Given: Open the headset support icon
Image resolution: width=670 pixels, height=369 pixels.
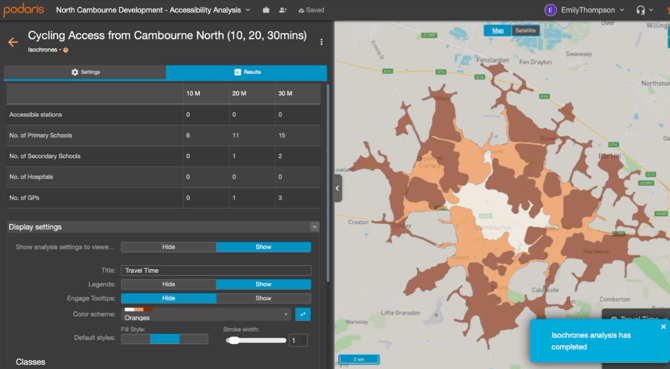Looking at the screenshot, I should point(640,10).
